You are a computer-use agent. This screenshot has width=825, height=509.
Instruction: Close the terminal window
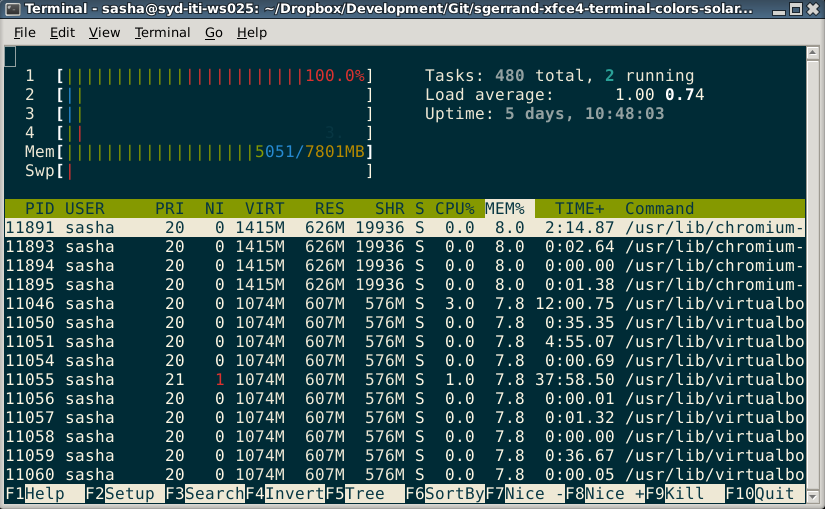click(811, 9)
